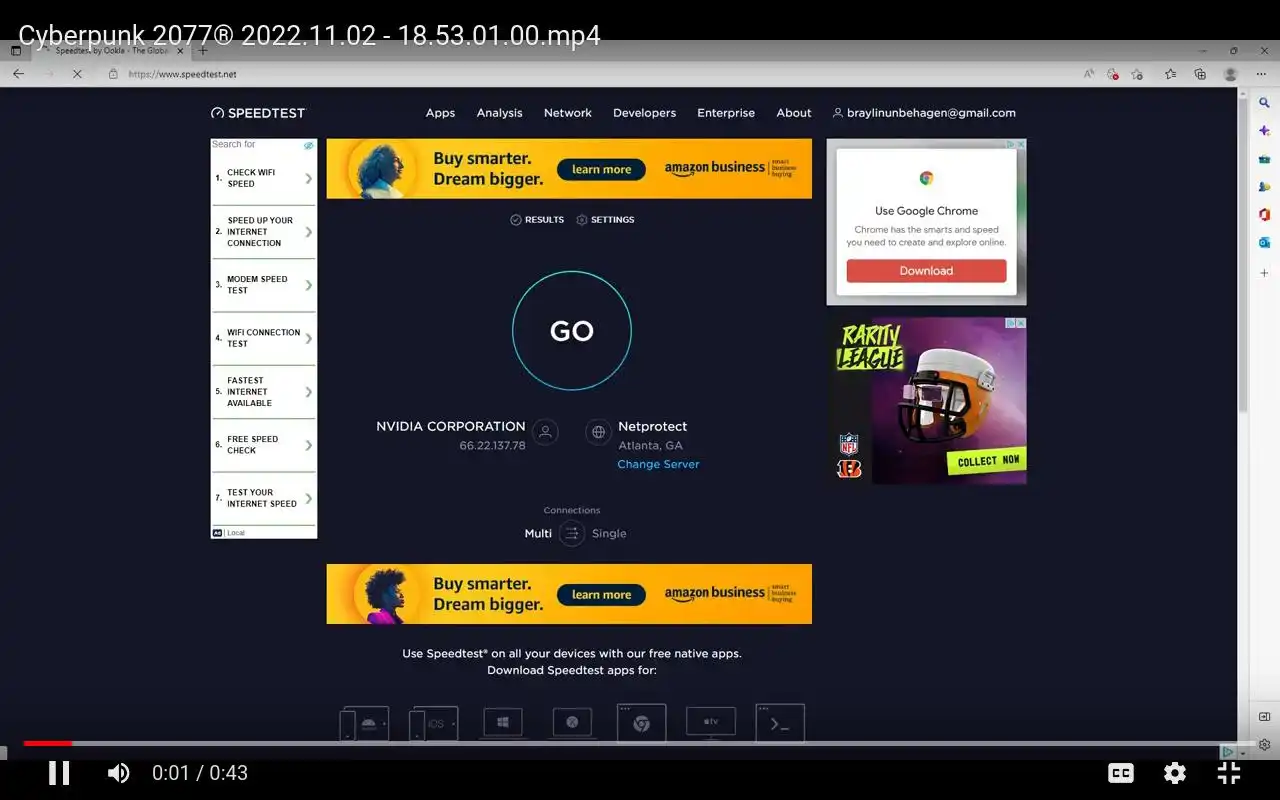Expand Modem Speed Test ad item
The height and width of the screenshot is (800, 1280).
click(x=264, y=285)
